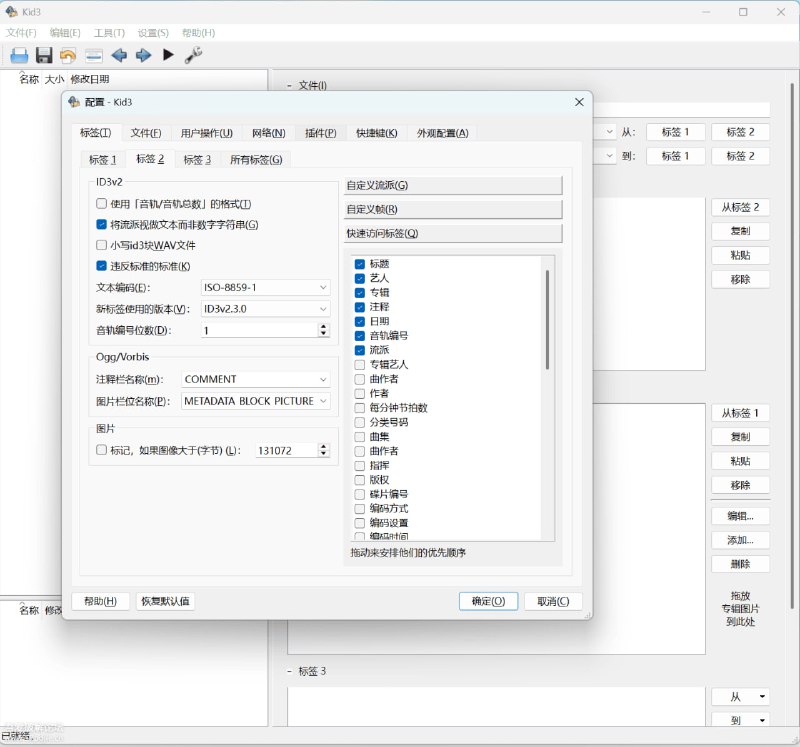Click the quick access tag list scrollbar
Image resolution: width=800 pixels, height=747 pixels.
pyautogui.click(x=547, y=319)
